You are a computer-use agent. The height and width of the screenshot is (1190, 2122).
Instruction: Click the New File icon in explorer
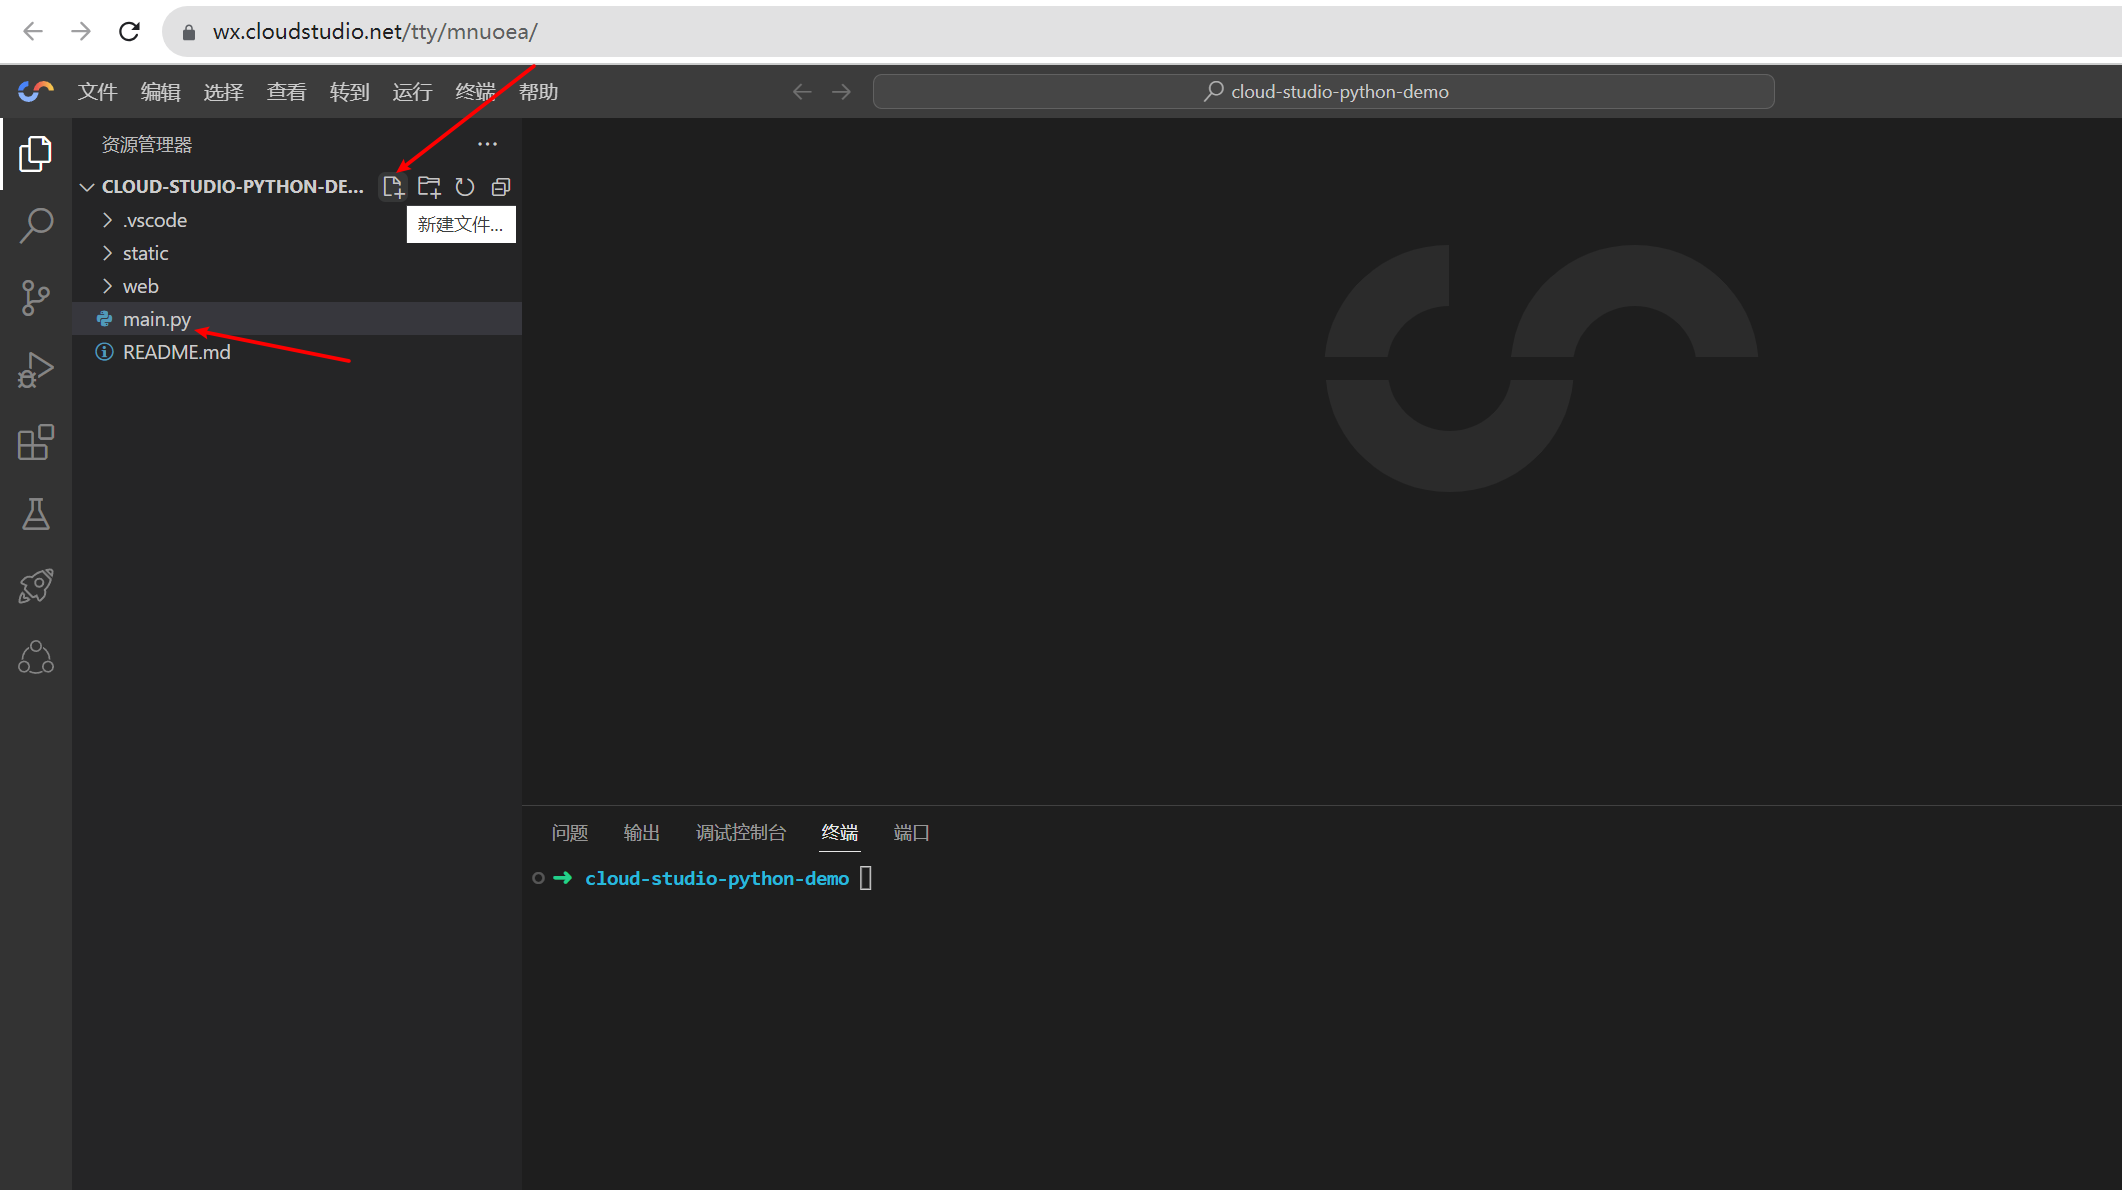(393, 187)
